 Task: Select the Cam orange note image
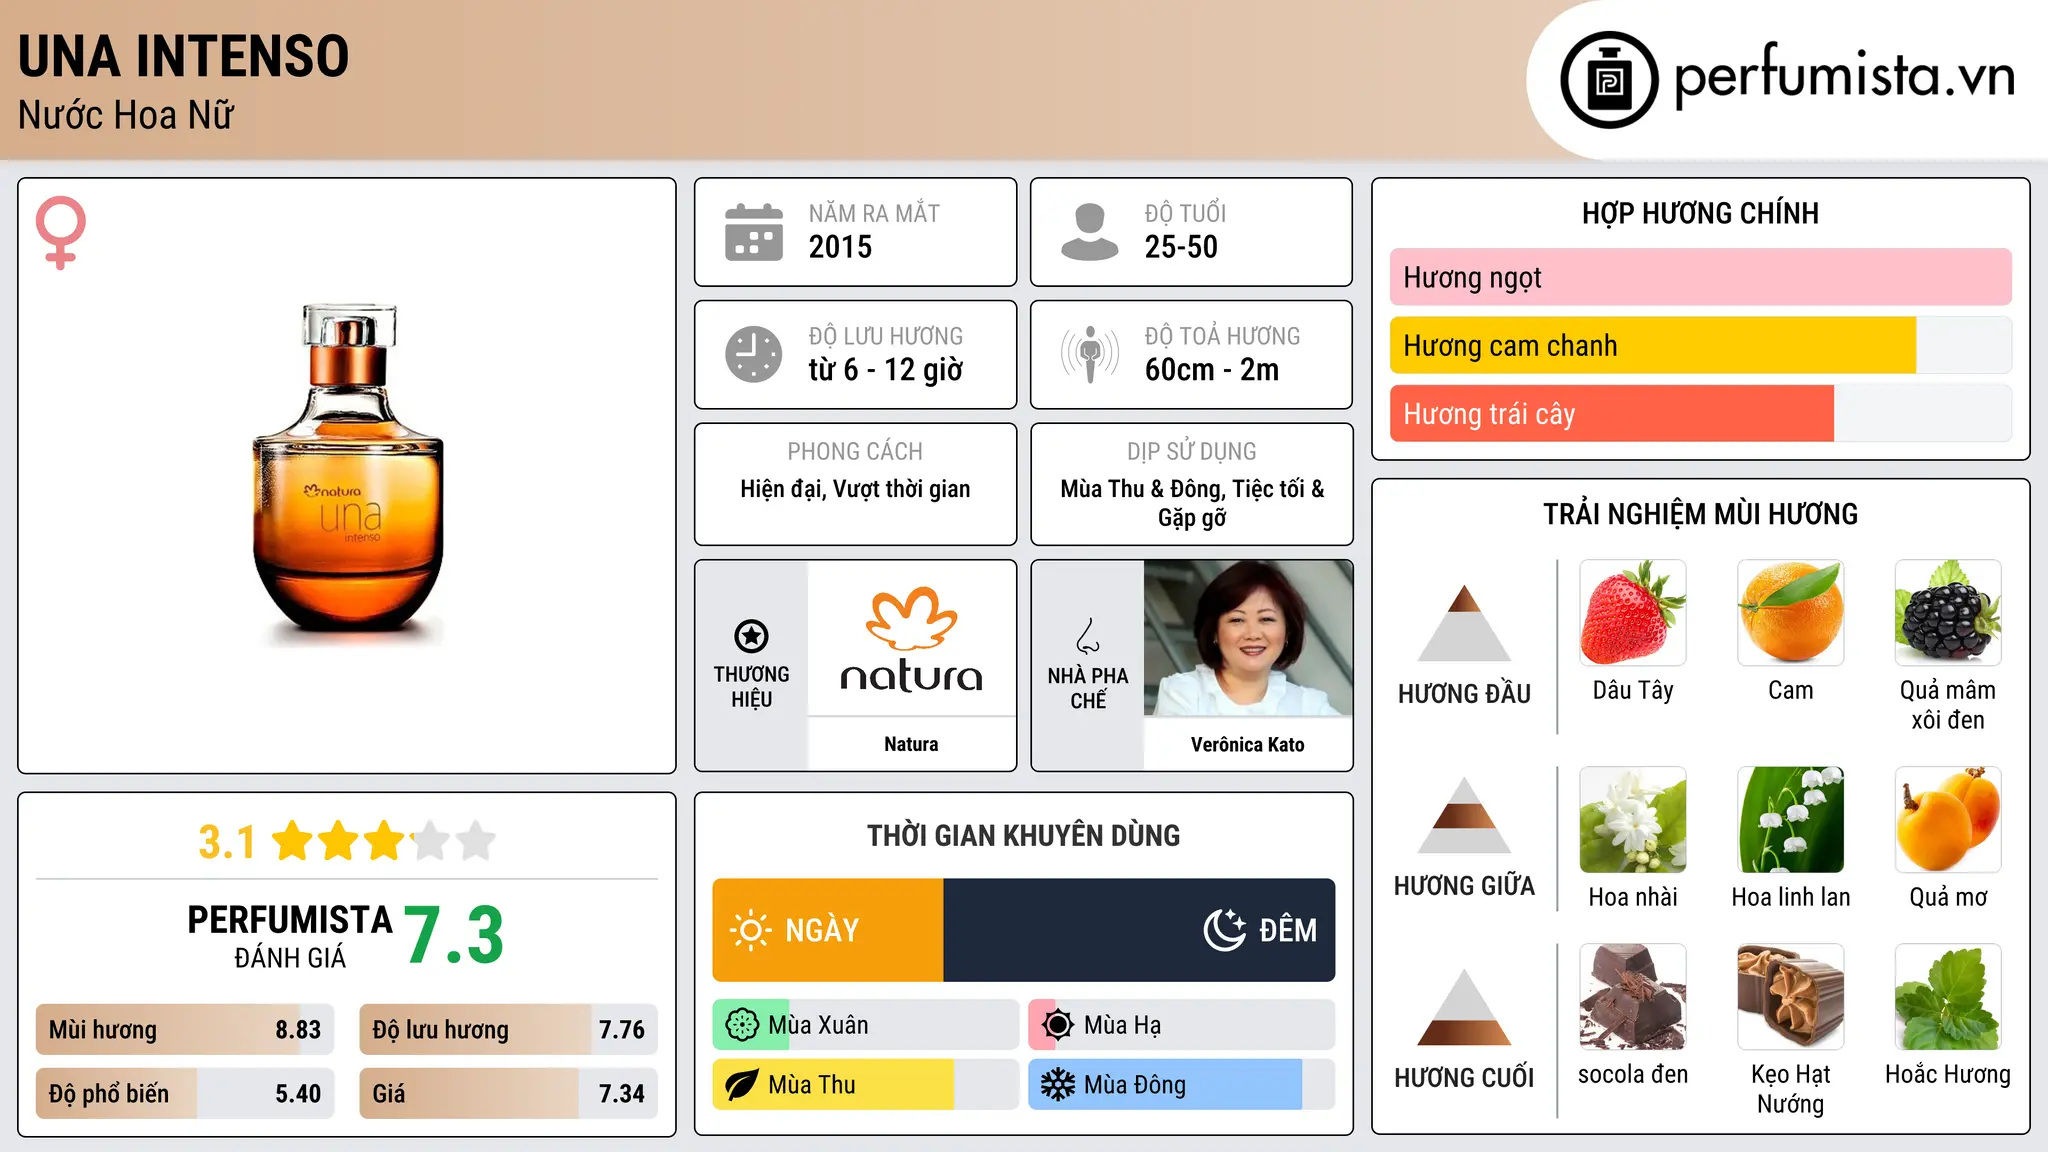(1790, 613)
